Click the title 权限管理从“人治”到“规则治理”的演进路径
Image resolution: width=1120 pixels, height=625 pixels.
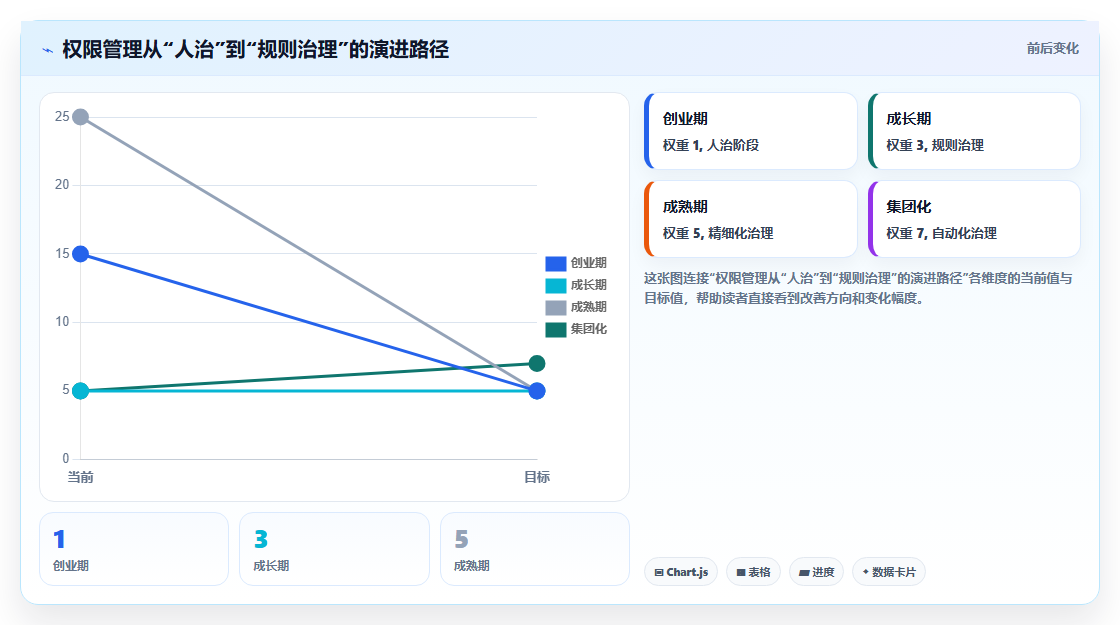pos(256,49)
